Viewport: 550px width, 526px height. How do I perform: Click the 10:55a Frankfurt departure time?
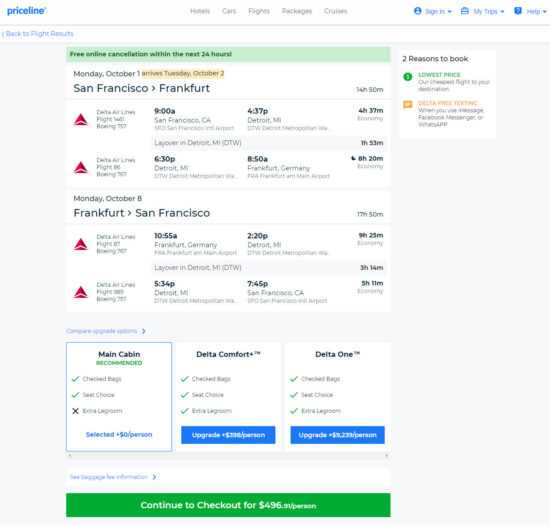click(x=166, y=236)
